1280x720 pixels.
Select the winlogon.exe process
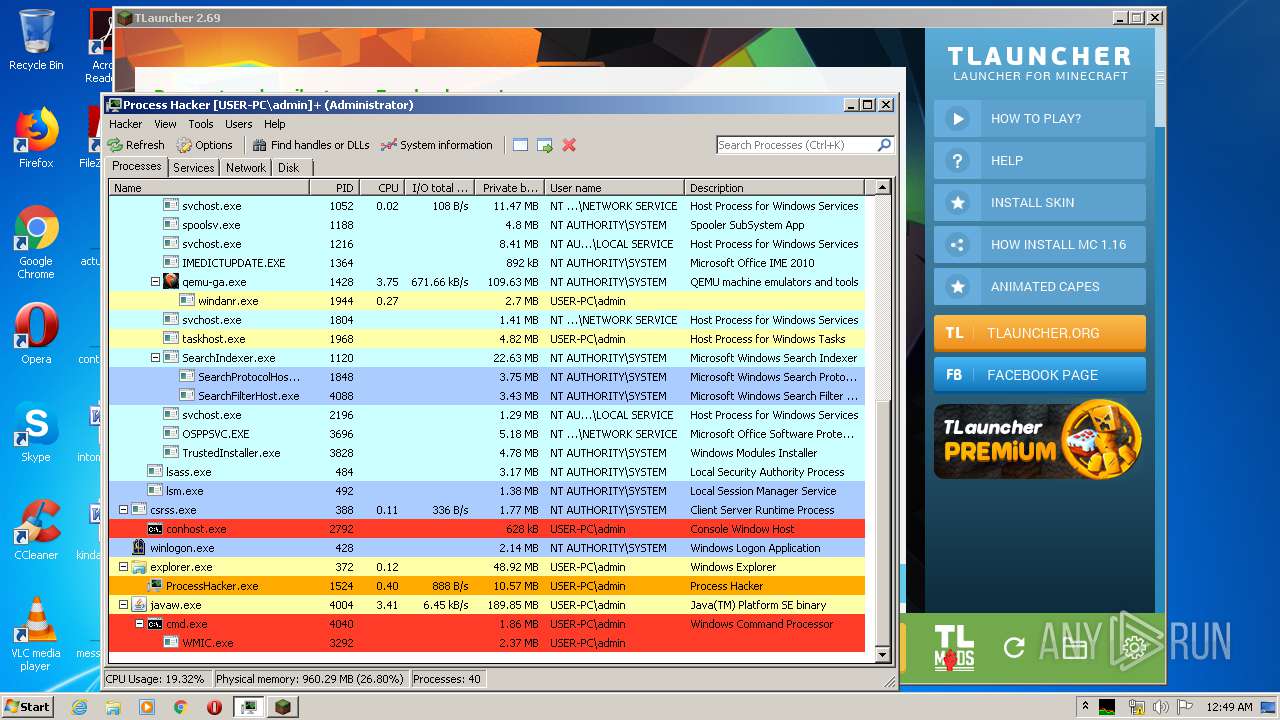tap(486, 548)
